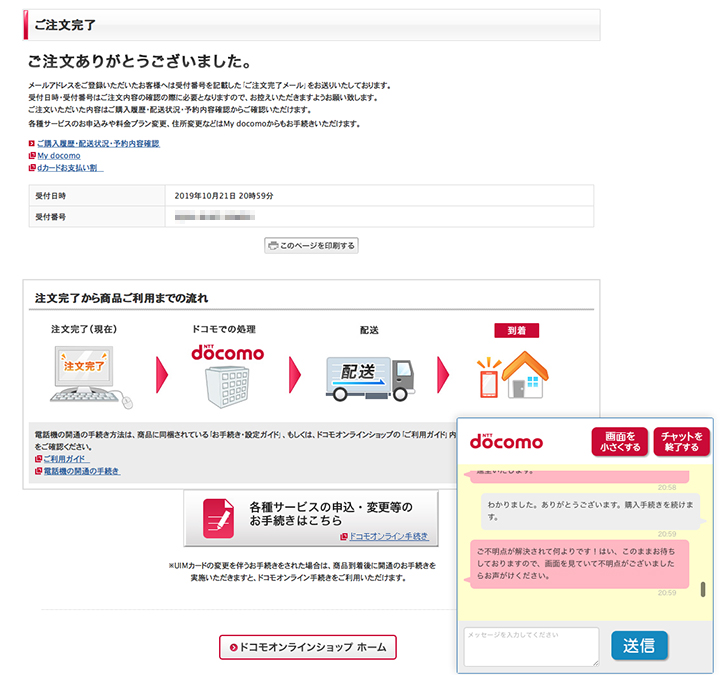Click the chat window scrollbar thumb
Screen dimensions: 720x675
(703, 590)
